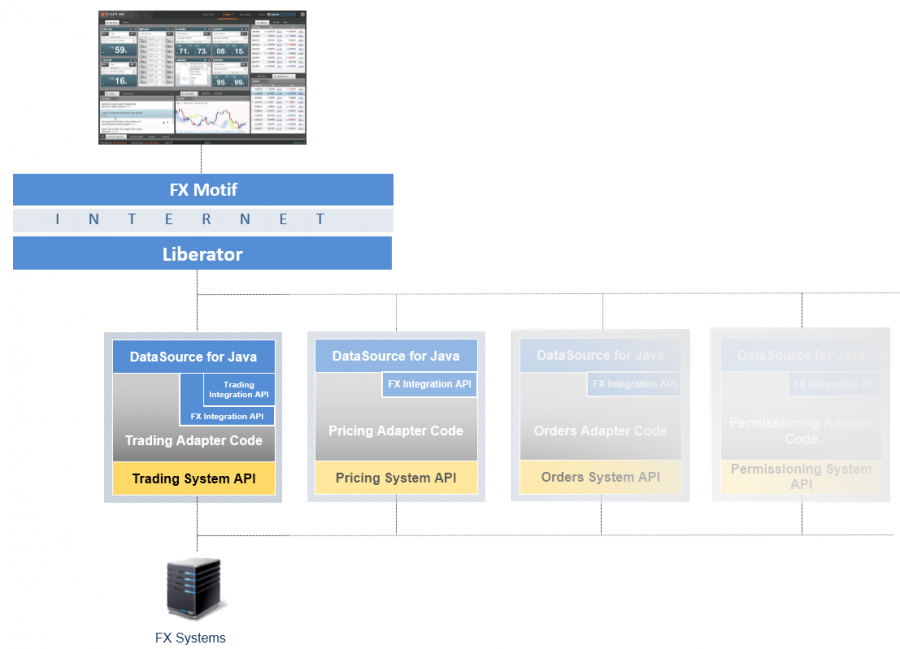
Task: Click the Trading System API block
Action: coord(194,479)
